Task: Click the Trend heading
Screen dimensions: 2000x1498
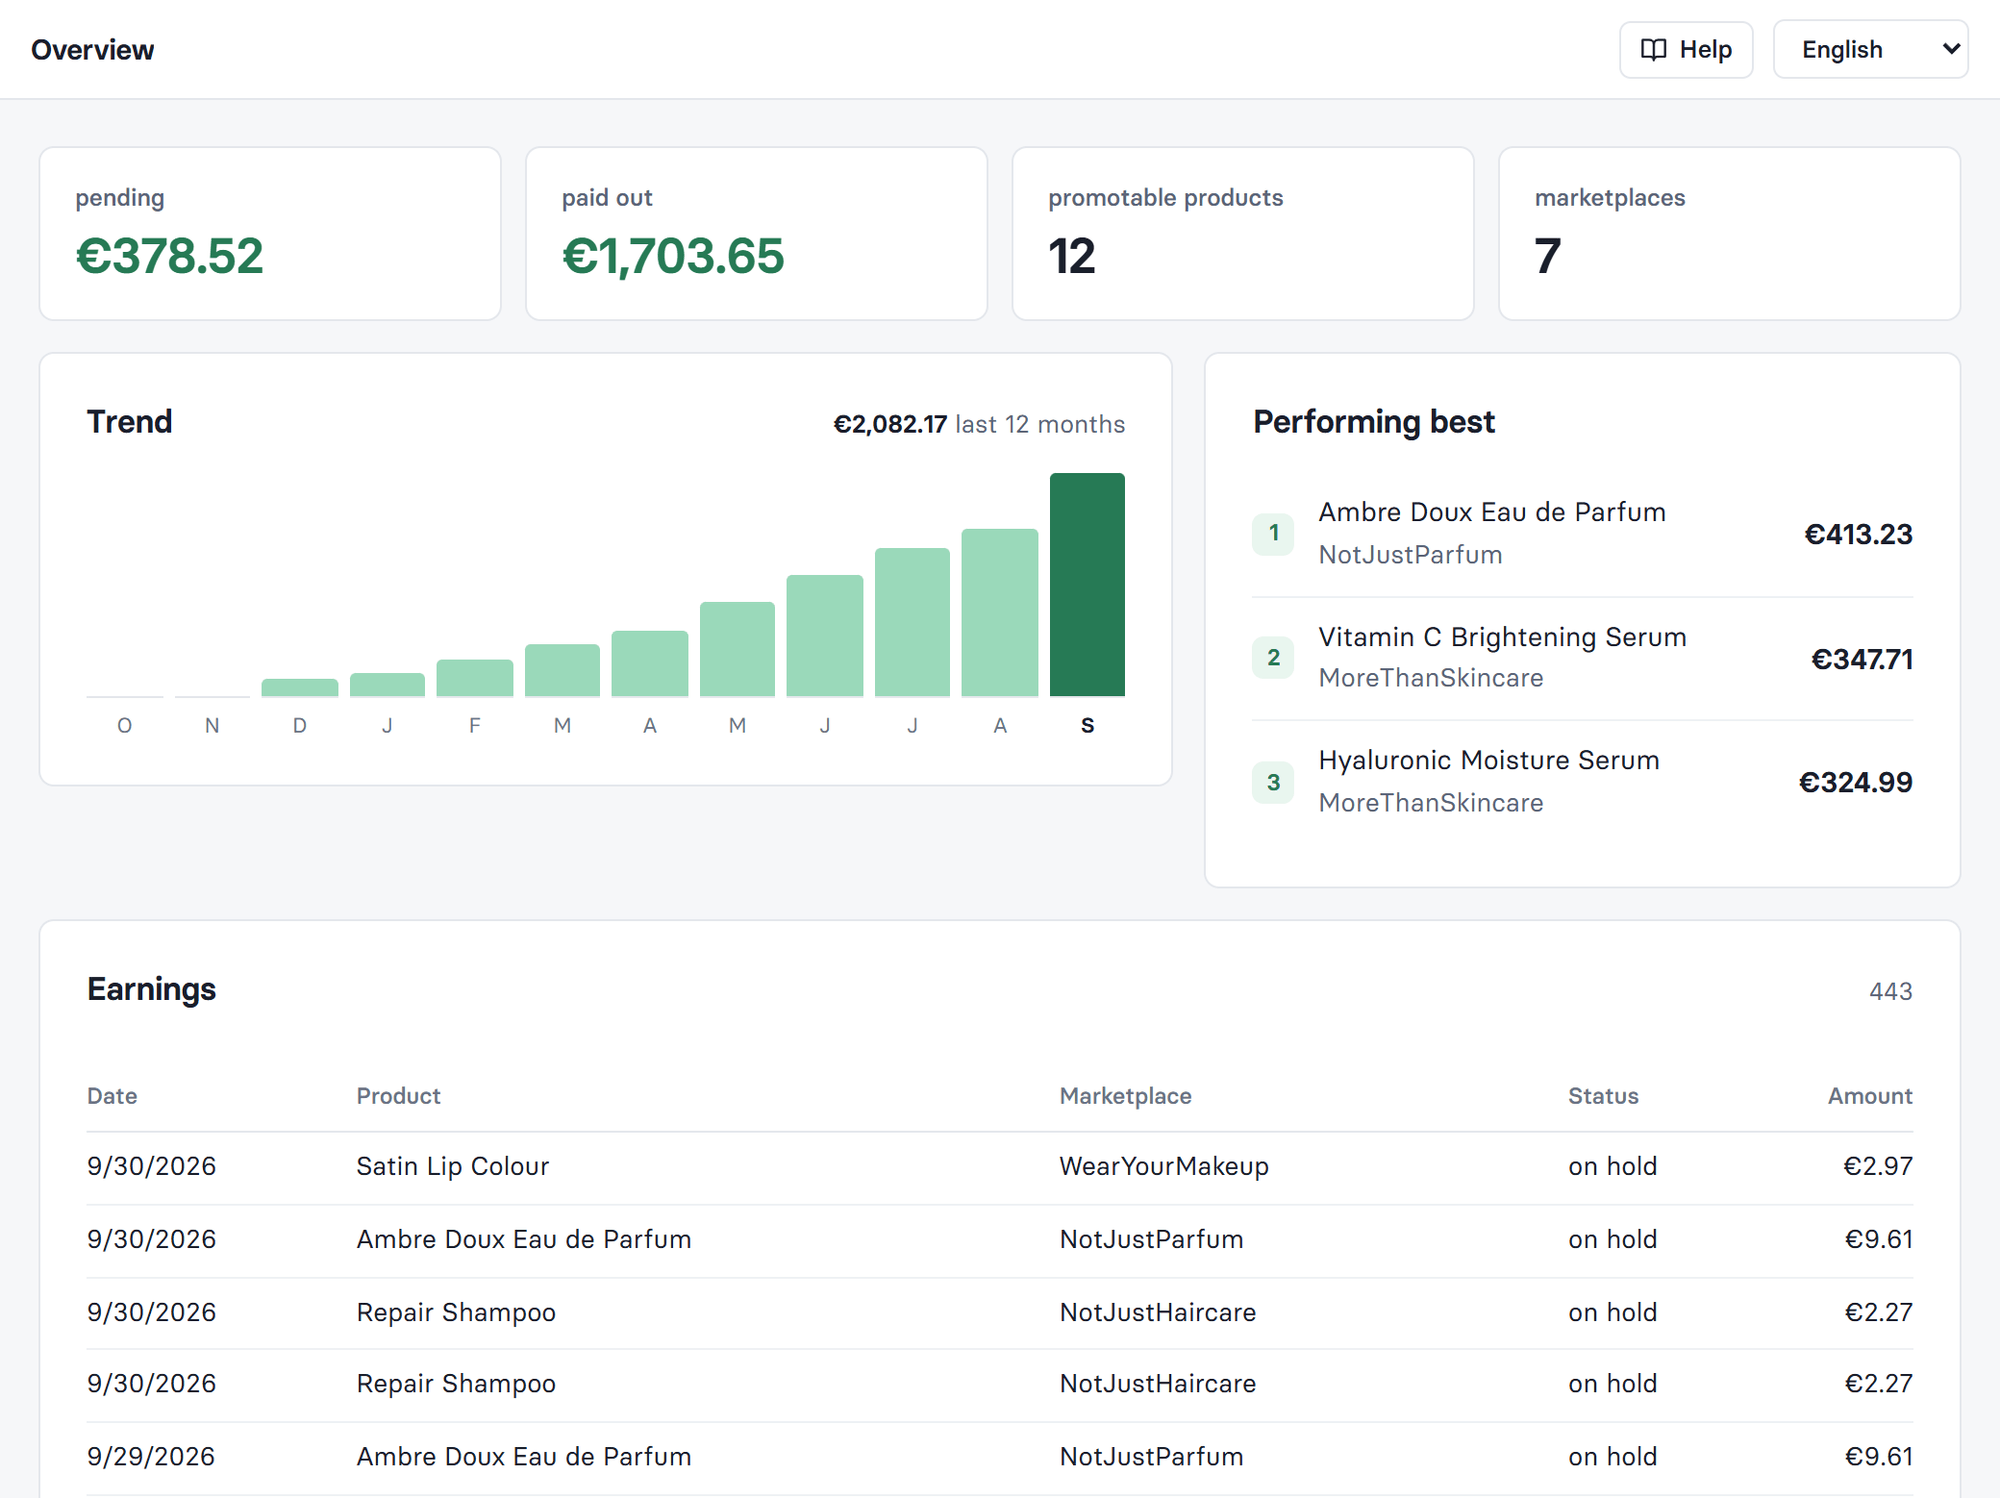Action: [x=129, y=422]
